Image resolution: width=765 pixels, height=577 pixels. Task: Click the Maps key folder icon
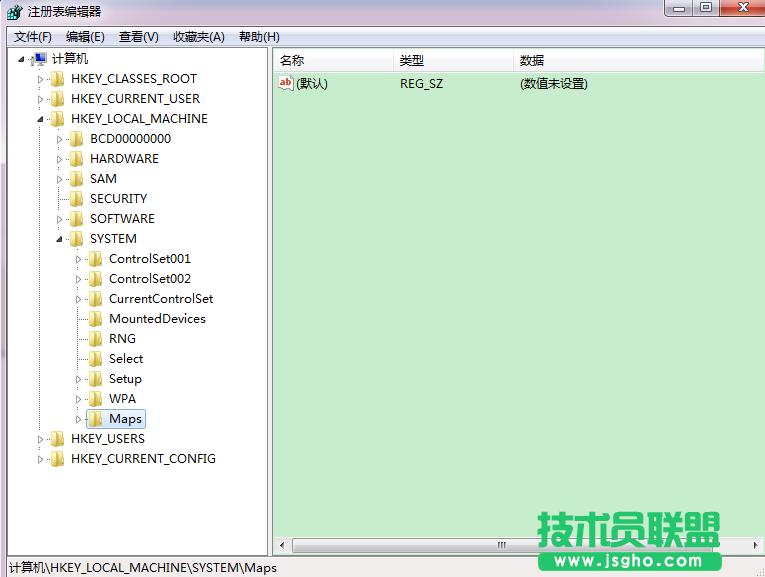tap(96, 419)
